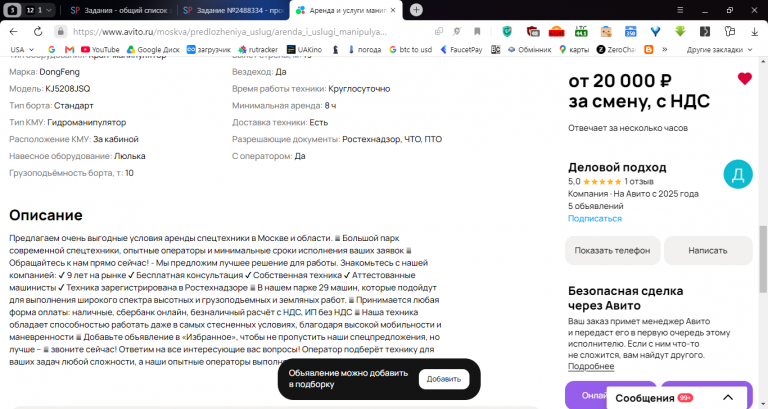
Task: Switch to the 'Задание №2488334' tab
Action: pos(234,10)
